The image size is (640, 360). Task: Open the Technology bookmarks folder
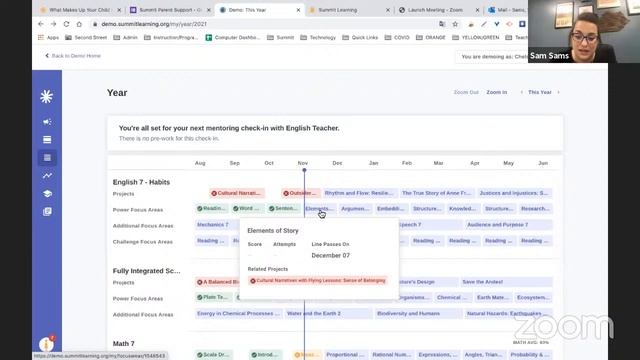coord(318,38)
